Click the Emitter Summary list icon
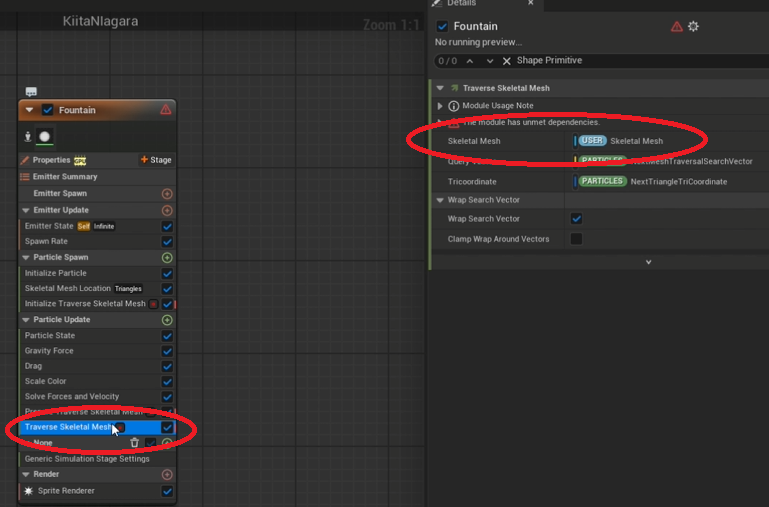Viewport: 769px width, 507px height. (x=25, y=177)
